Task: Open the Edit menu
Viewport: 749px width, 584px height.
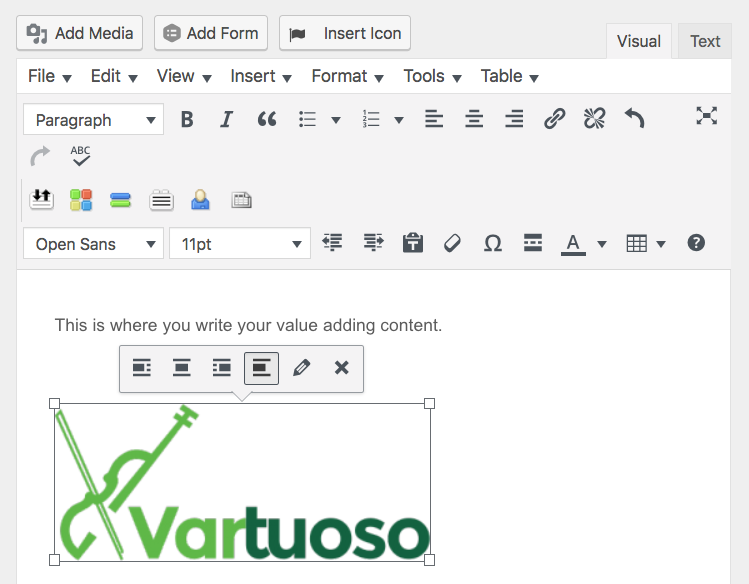Action: pyautogui.click(x=114, y=76)
